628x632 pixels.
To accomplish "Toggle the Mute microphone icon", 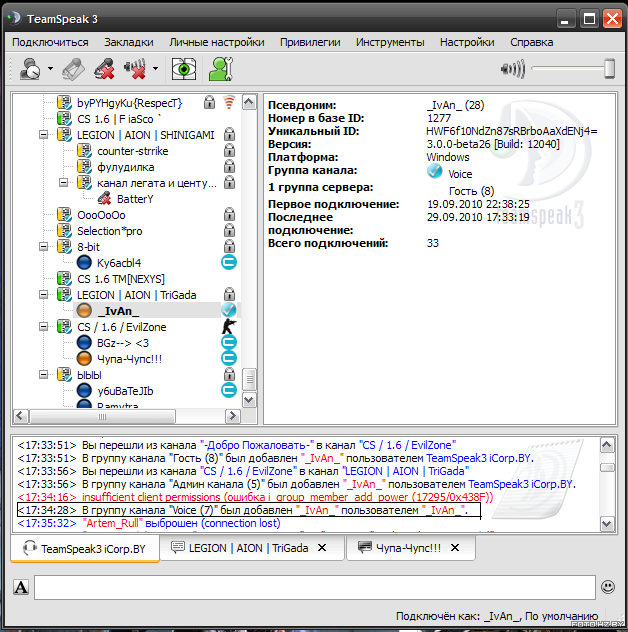I will 104,69.
